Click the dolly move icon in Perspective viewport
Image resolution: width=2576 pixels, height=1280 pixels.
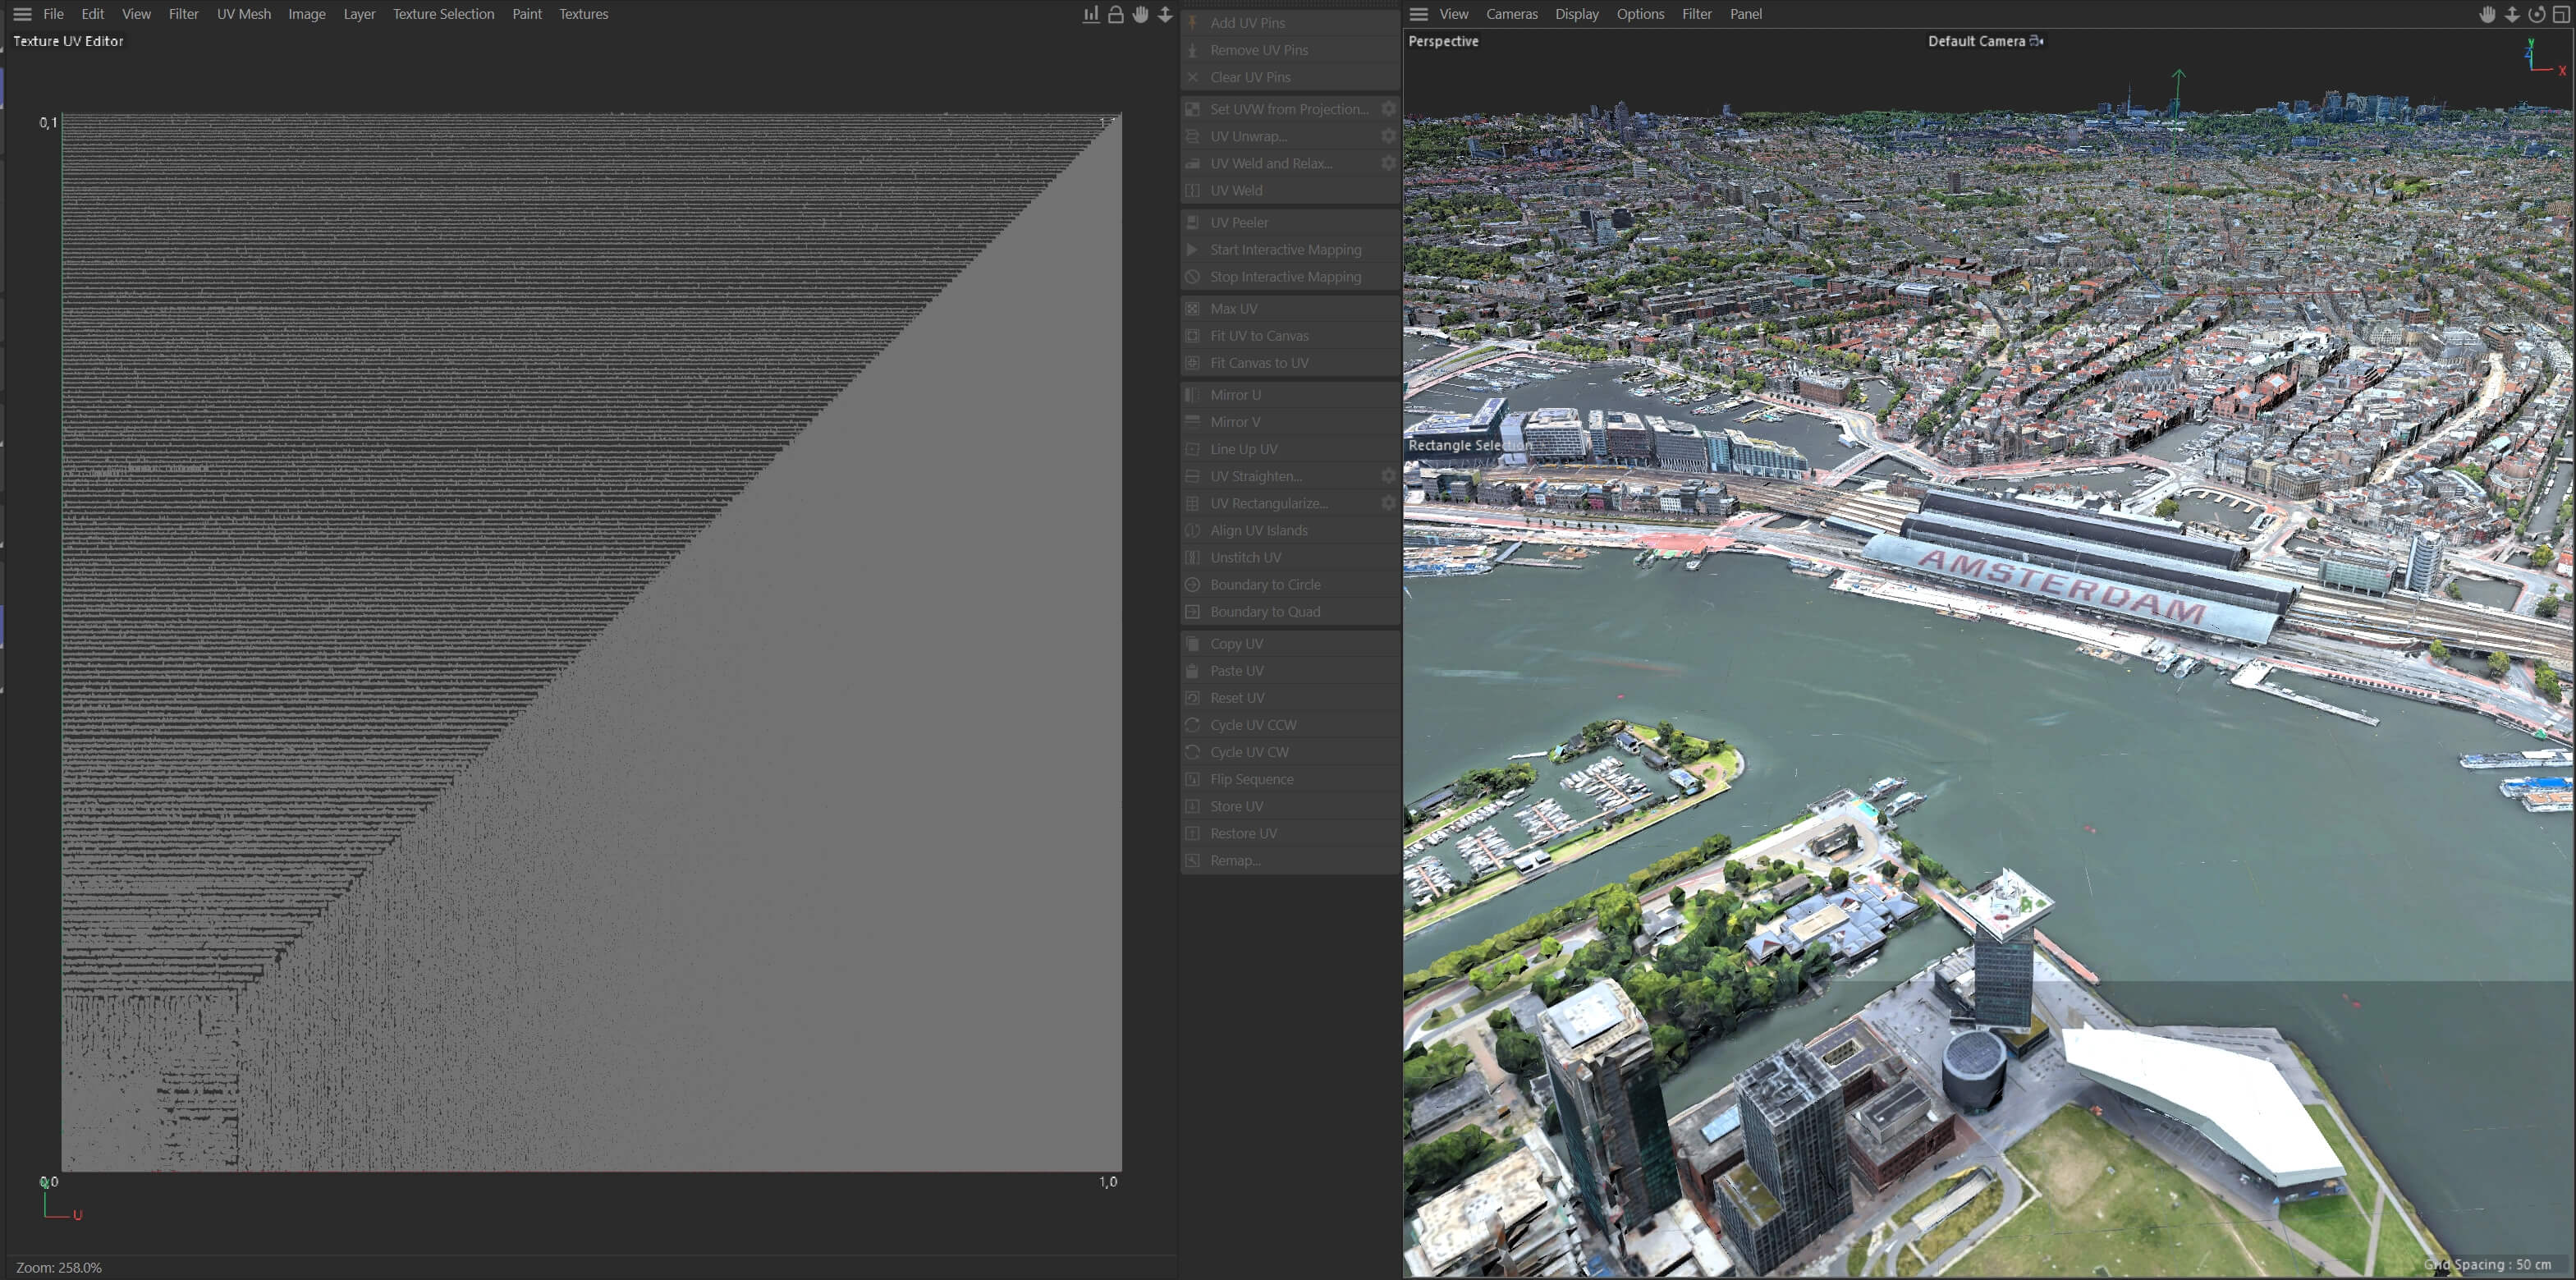coord(2512,14)
